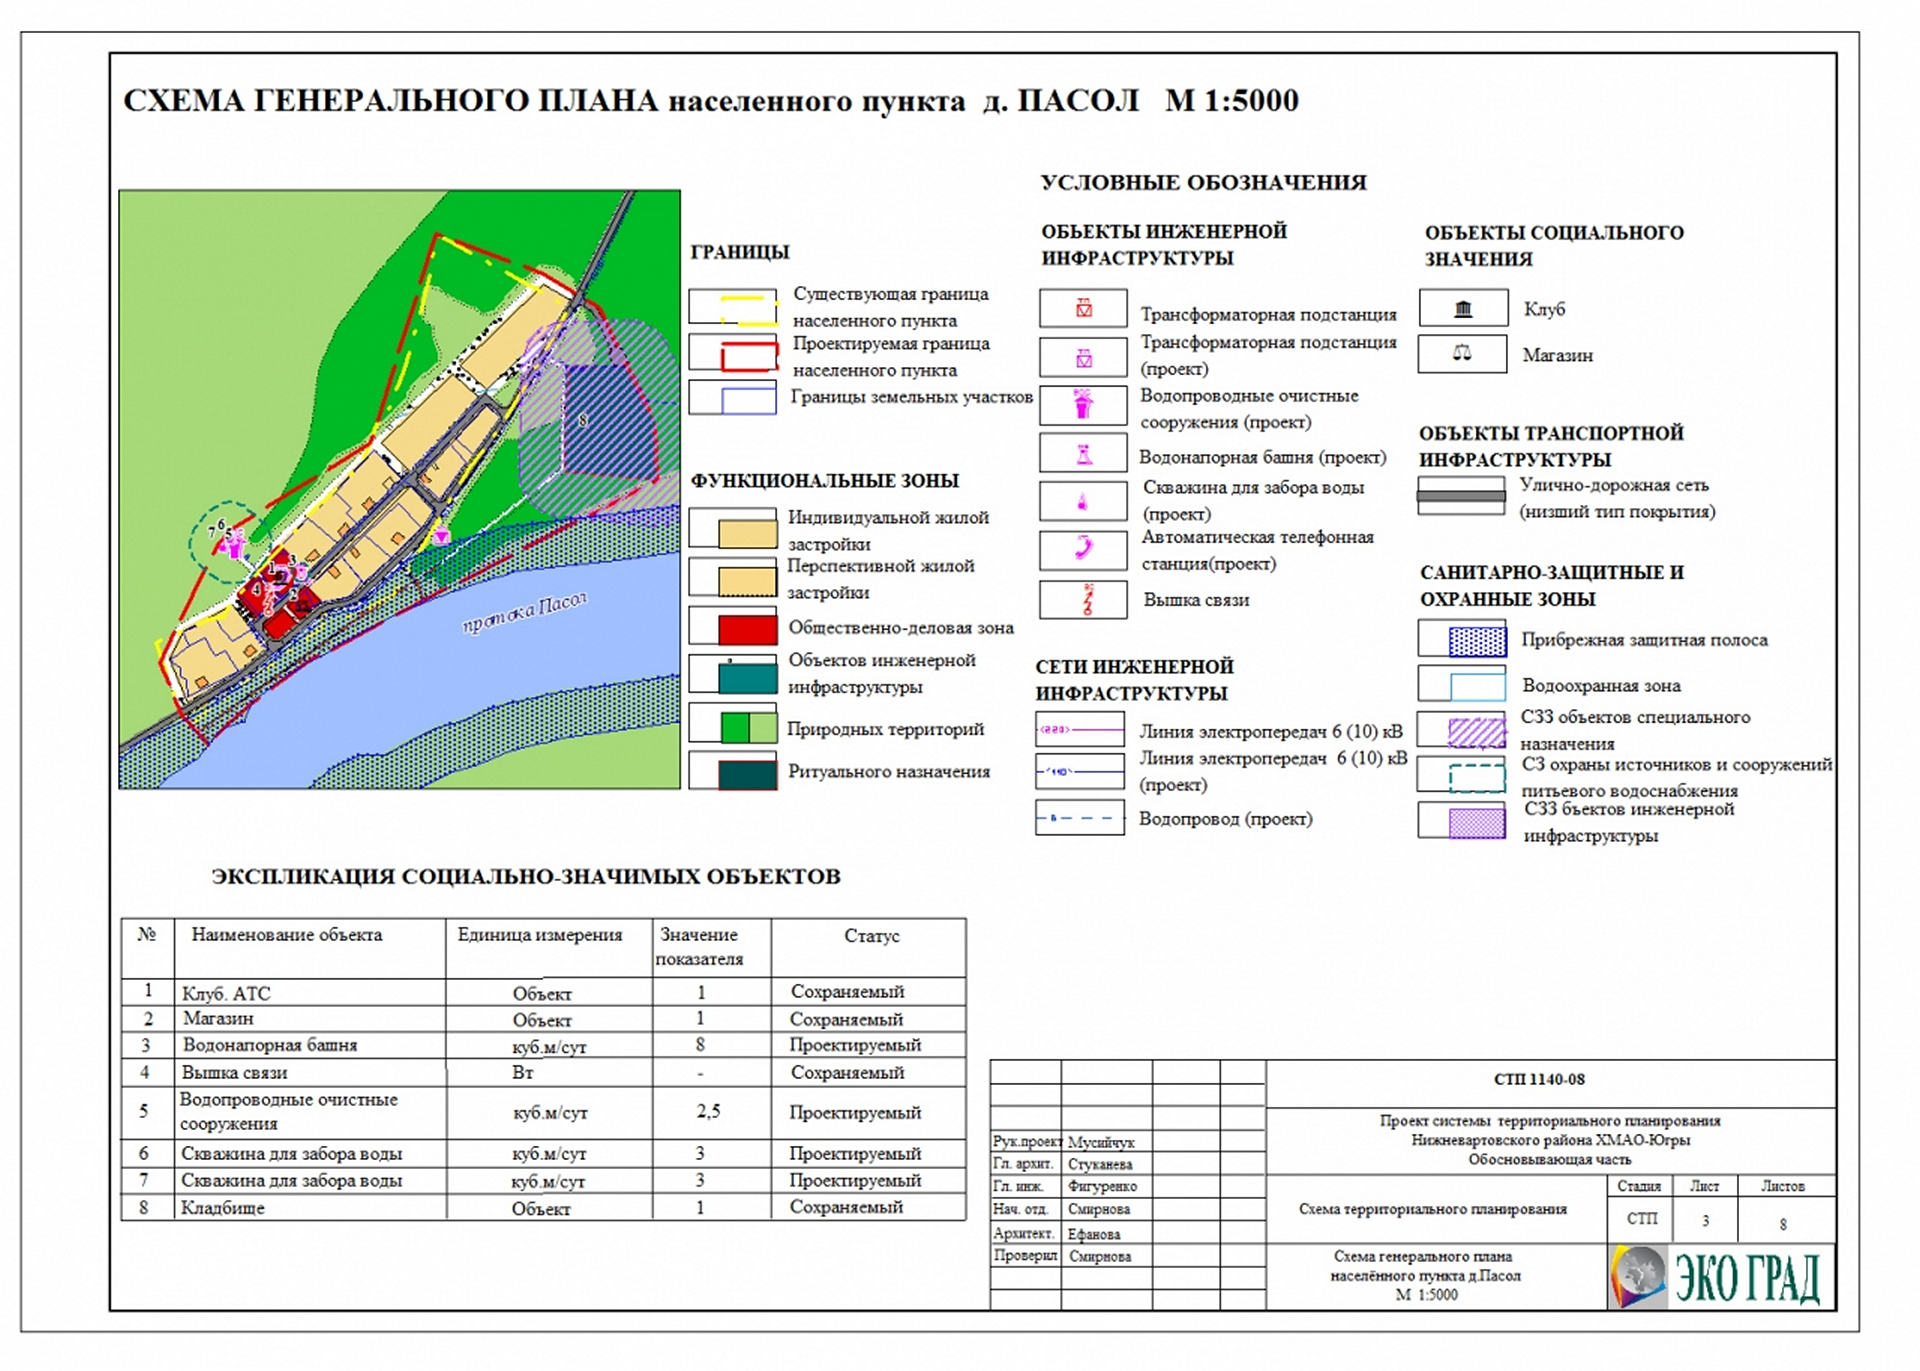Click the water intake well legend icon
The image size is (1920, 1371).
click(1083, 501)
